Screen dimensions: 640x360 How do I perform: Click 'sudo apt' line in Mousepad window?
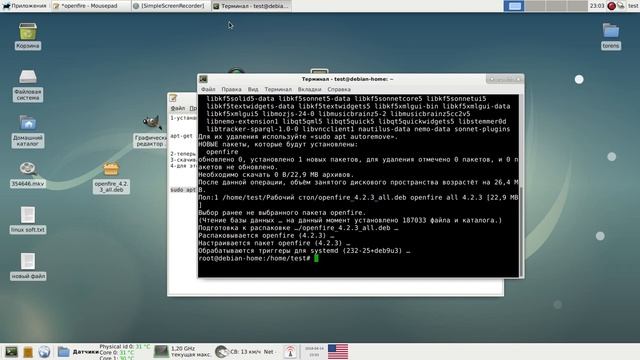tap(183, 190)
